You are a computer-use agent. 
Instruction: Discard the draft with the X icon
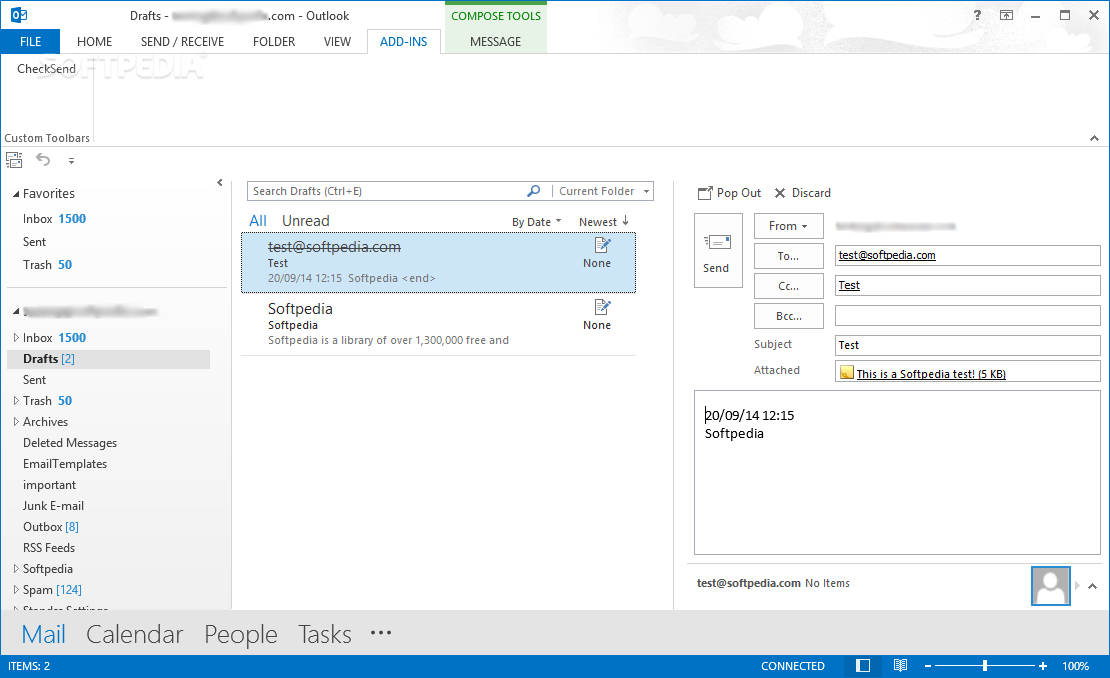780,193
